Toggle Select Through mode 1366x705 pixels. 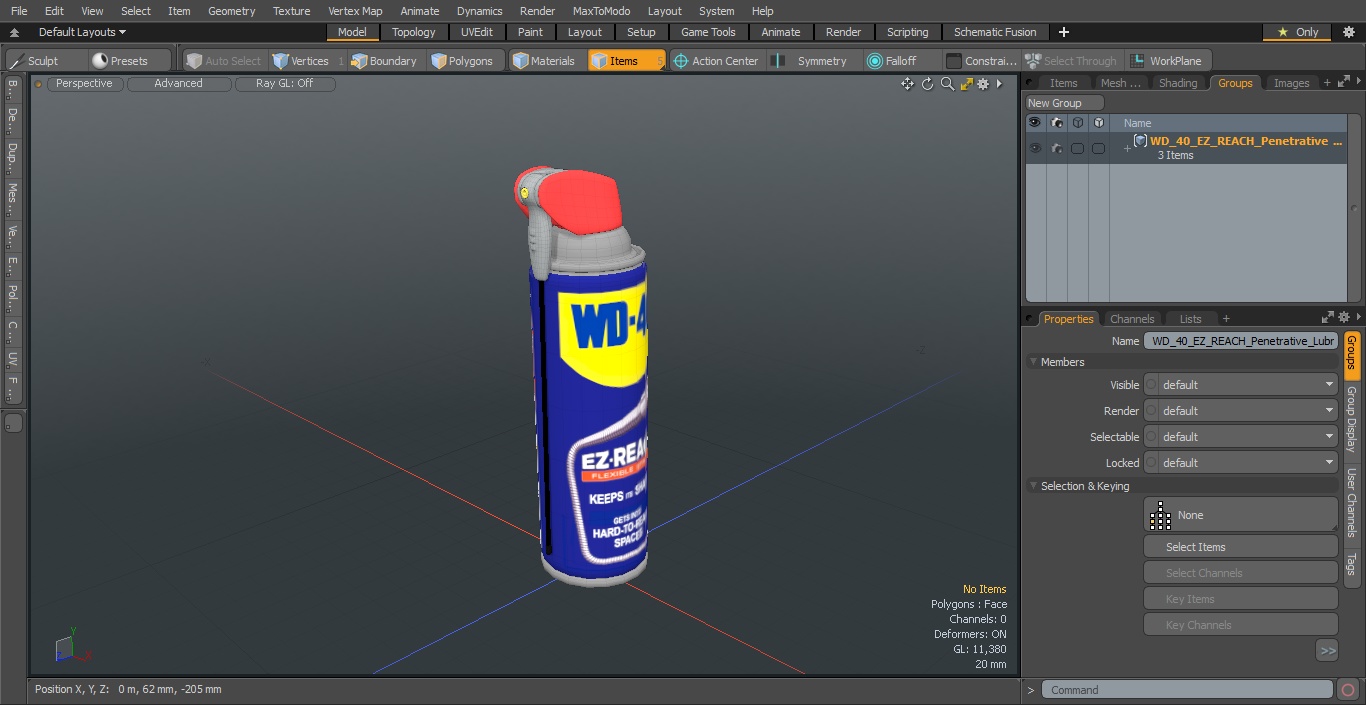(1073, 61)
